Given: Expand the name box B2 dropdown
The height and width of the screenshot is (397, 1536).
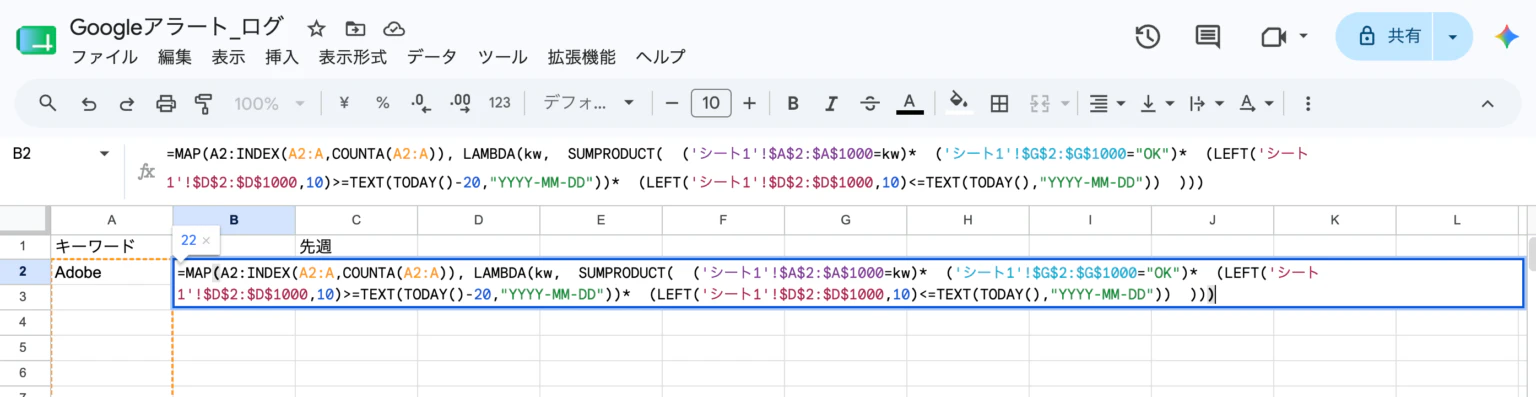Looking at the screenshot, I should point(104,154).
